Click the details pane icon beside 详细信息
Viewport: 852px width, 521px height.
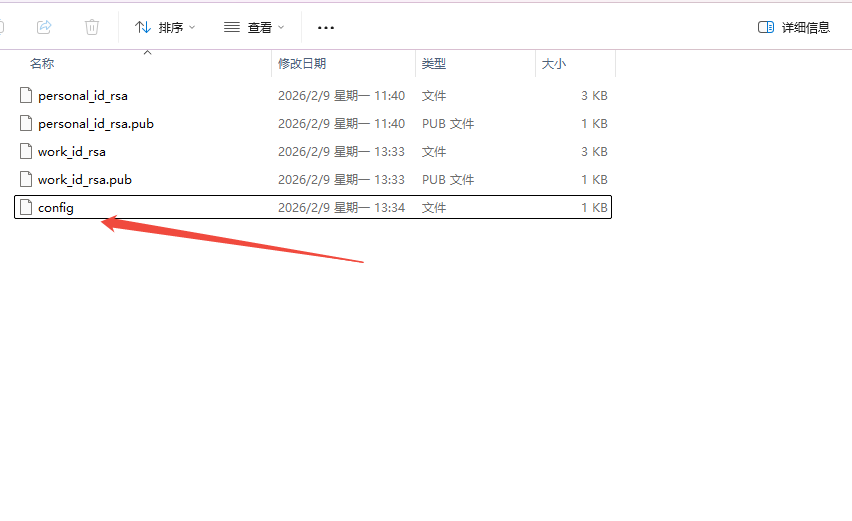click(x=766, y=27)
